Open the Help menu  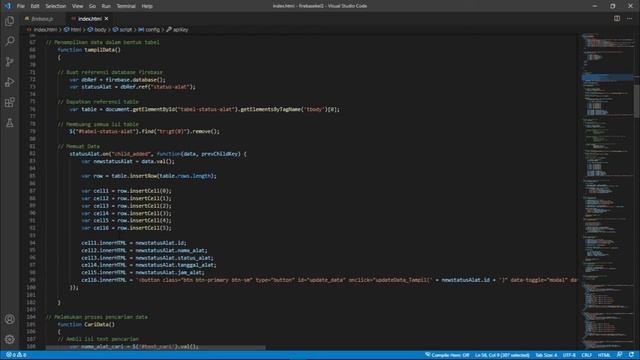point(147,6)
